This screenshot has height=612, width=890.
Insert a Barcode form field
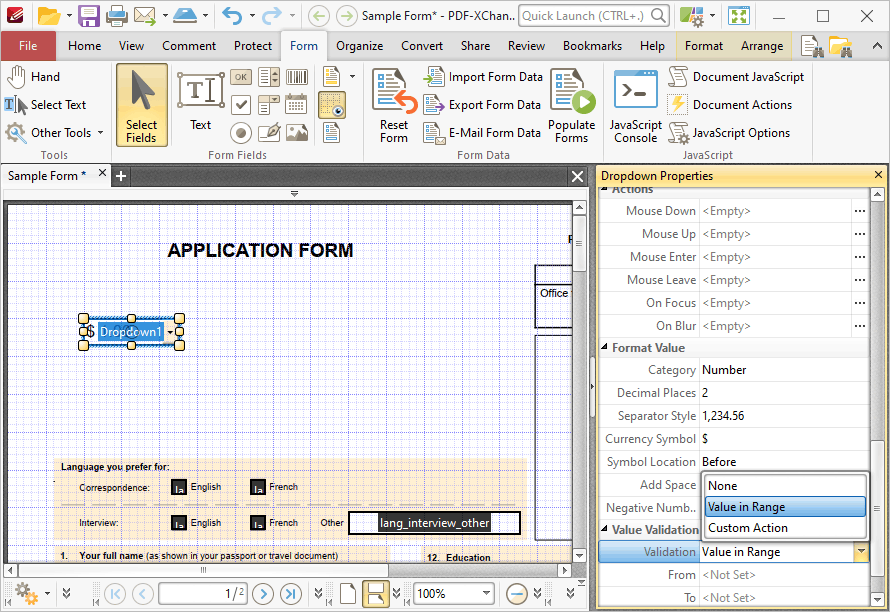[296, 77]
